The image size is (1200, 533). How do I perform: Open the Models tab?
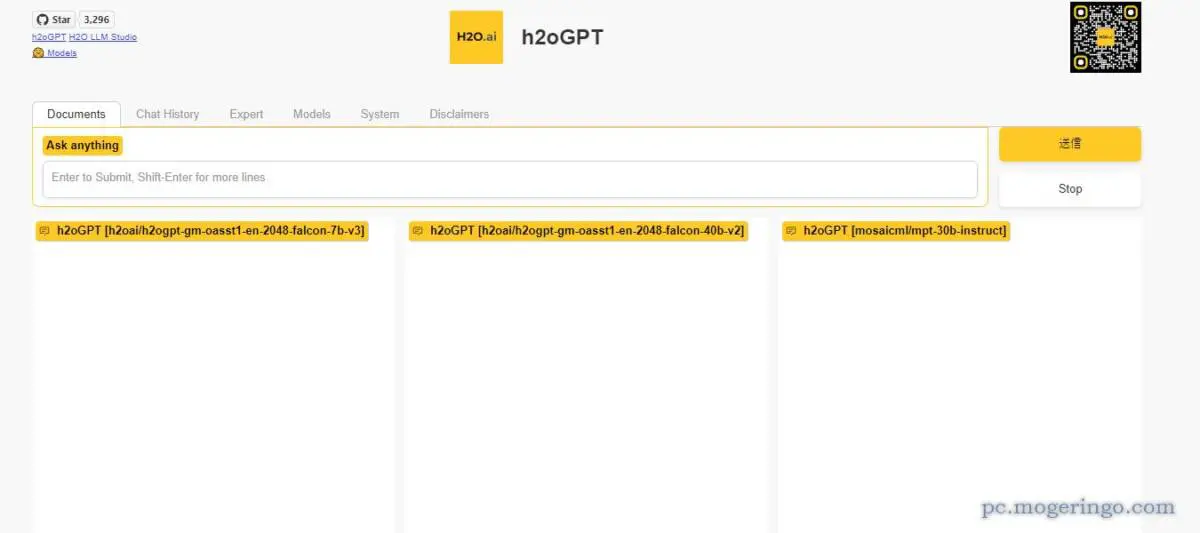pyautogui.click(x=312, y=114)
